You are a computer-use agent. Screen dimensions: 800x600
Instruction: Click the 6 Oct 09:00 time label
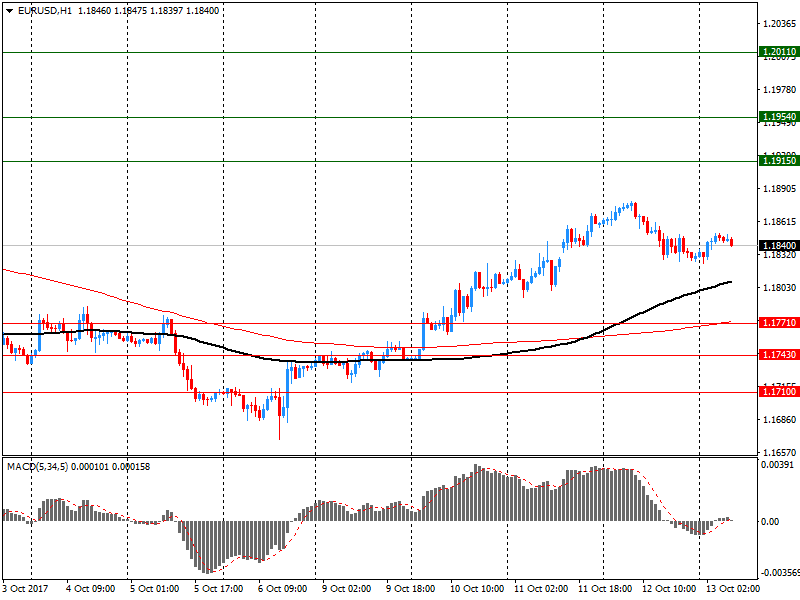283,589
